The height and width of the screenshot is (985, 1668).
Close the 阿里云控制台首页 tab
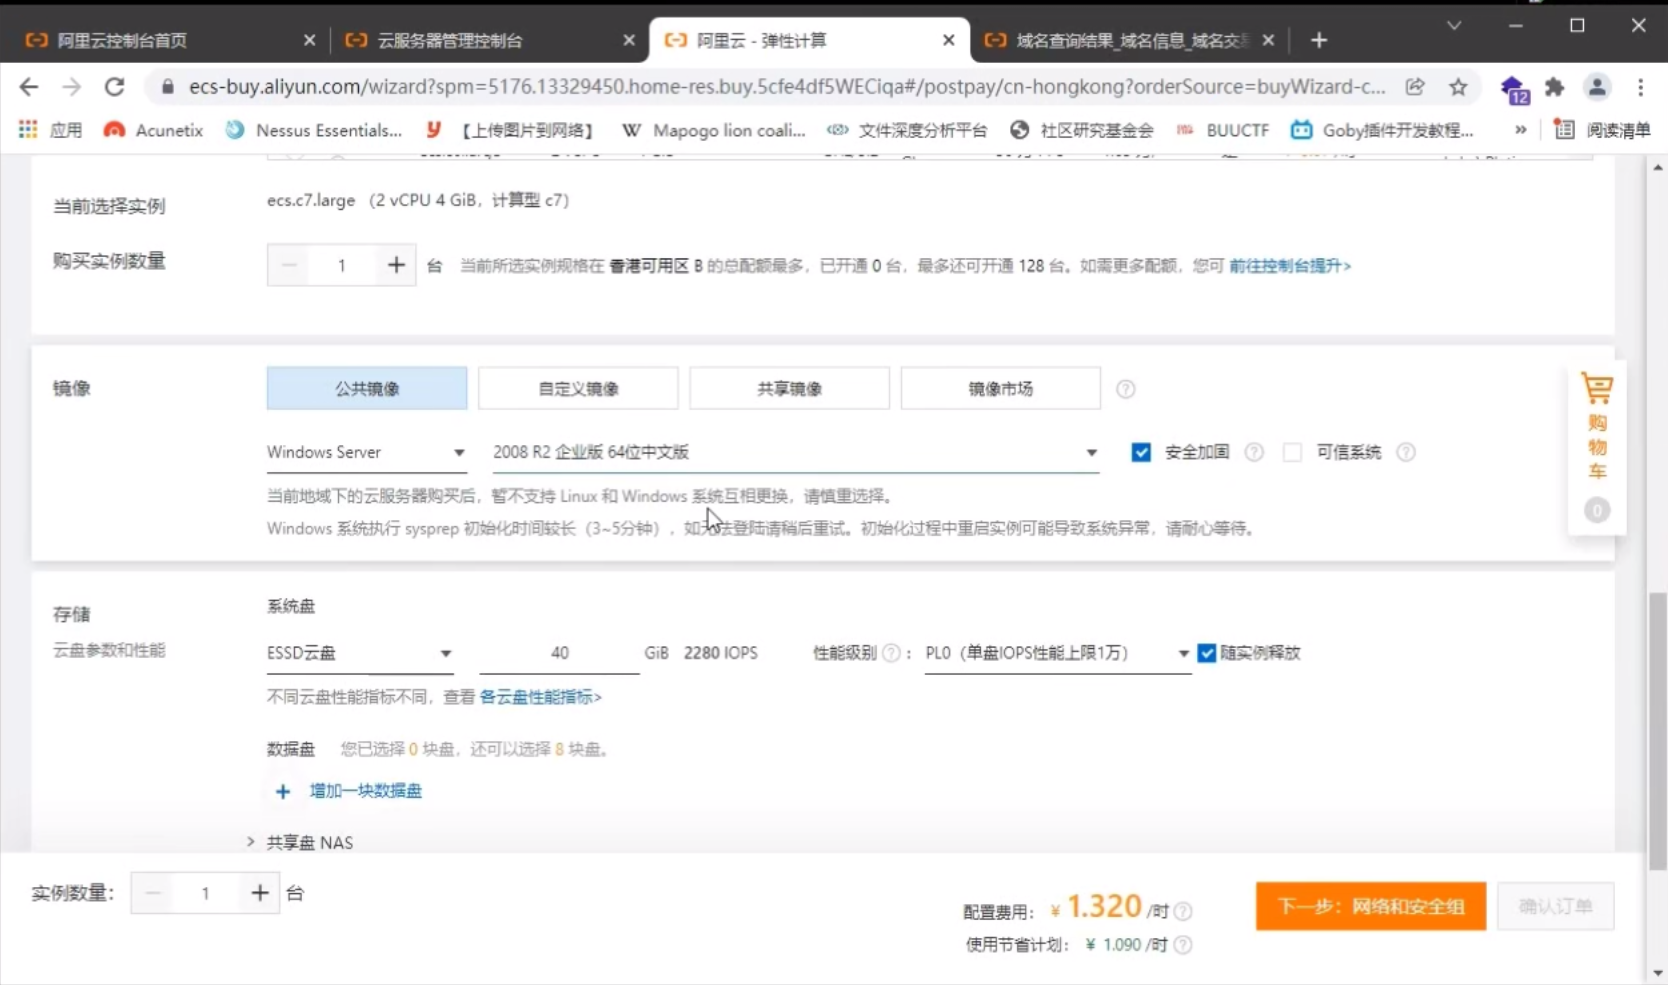[309, 40]
